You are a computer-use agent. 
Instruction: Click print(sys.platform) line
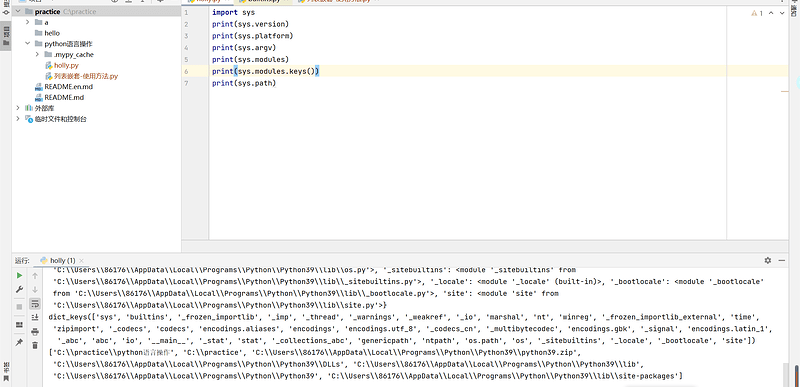[x=253, y=36]
